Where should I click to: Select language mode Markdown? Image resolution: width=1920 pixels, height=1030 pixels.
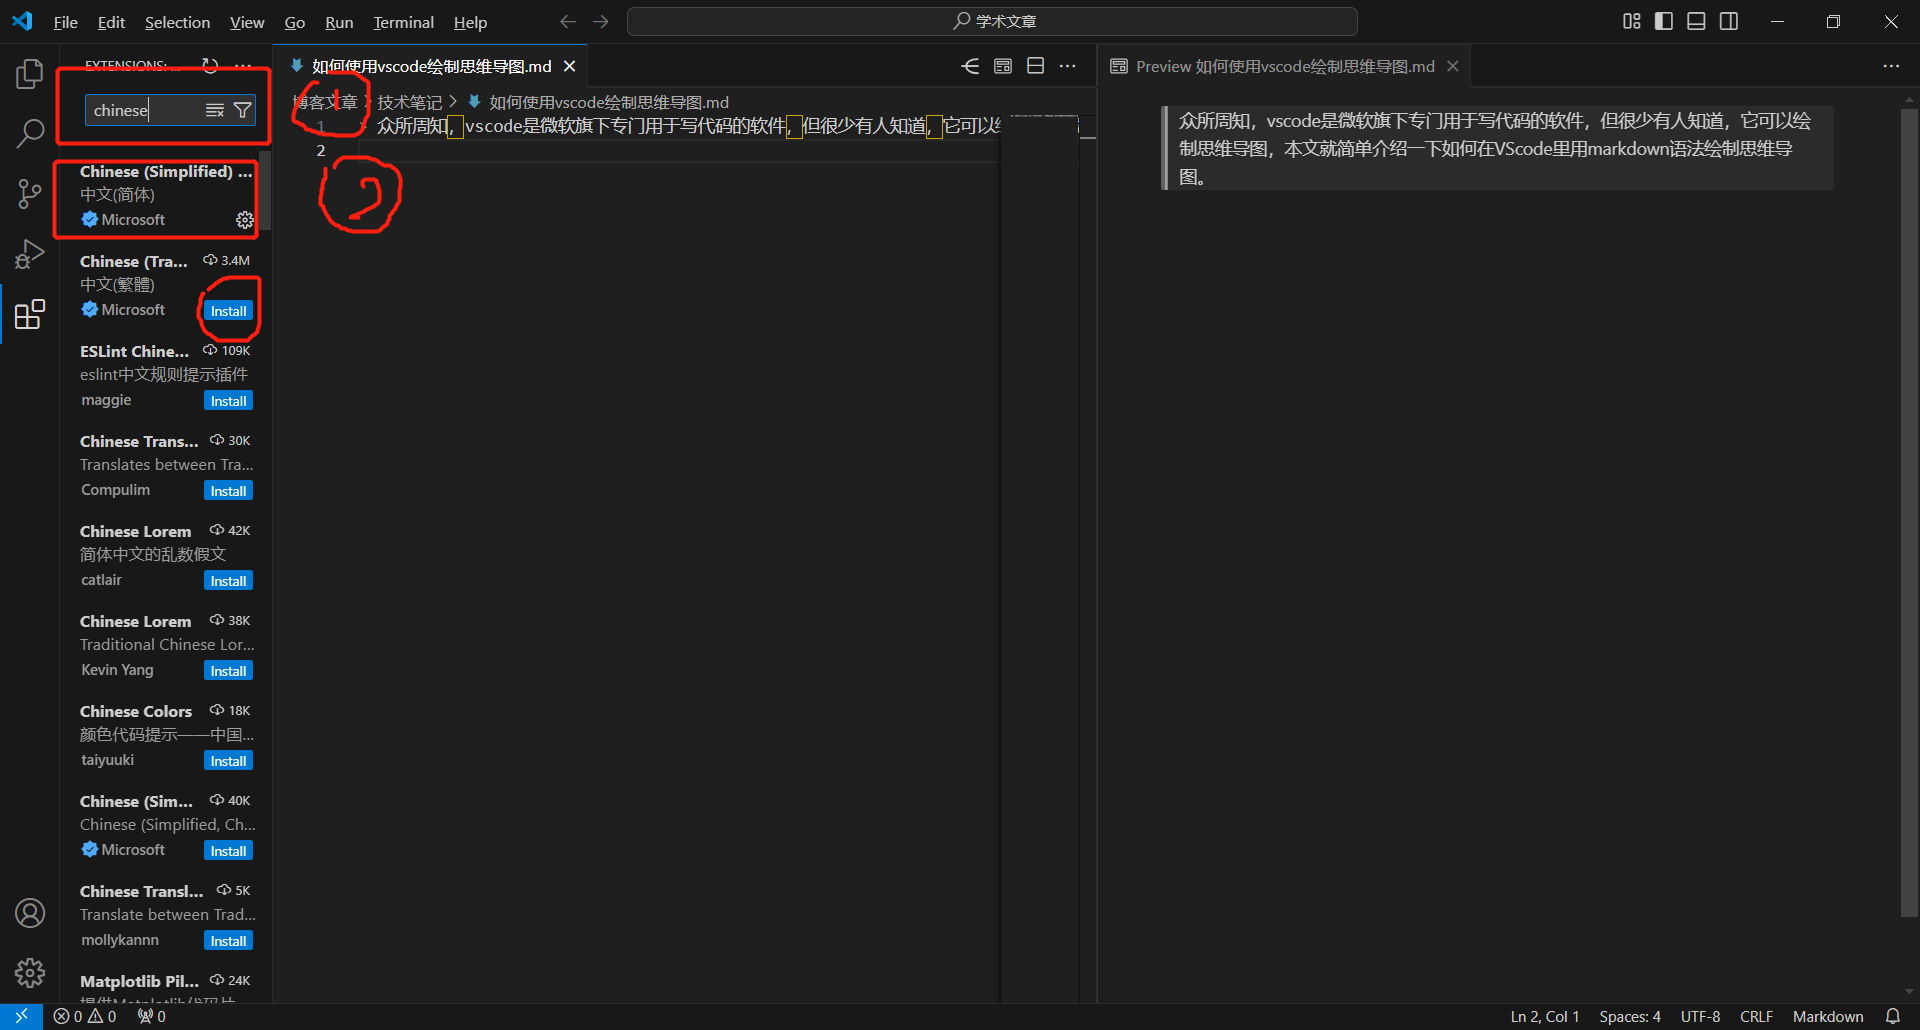click(x=1828, y=1016)
